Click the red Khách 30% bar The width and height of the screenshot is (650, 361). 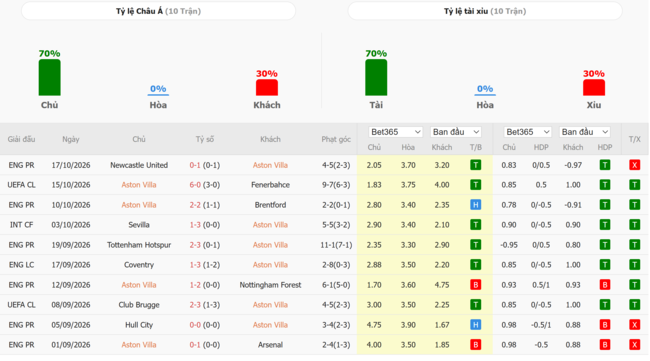pos(267,87)
